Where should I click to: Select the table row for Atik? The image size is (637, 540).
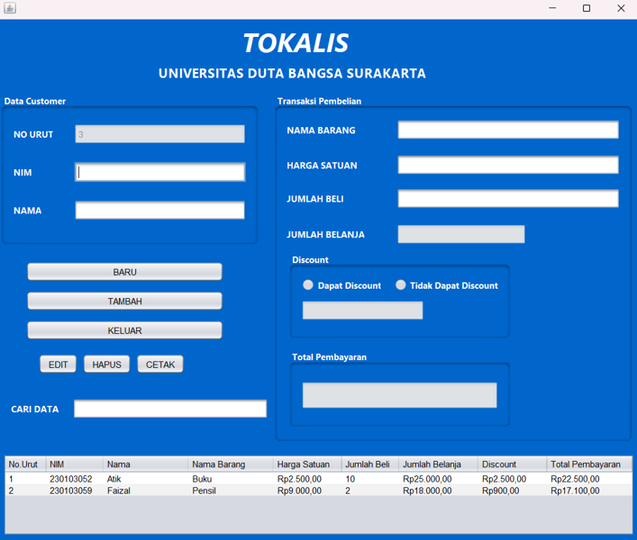(318, 479)
